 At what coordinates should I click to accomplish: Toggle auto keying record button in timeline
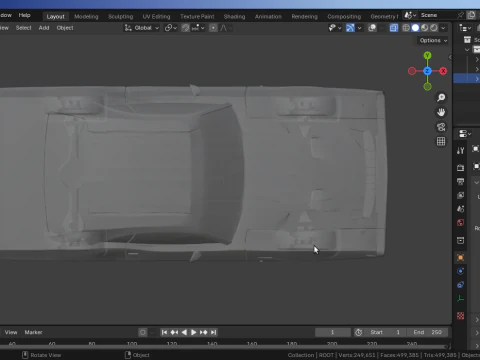click(x=143, y=332)
